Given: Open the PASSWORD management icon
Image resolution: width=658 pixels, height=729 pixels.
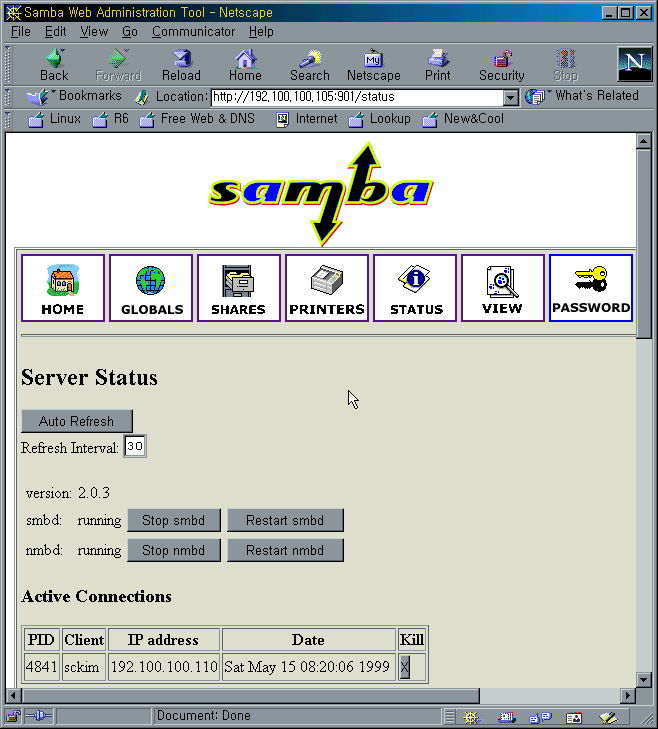Looking at the screenshot, I should [x=591, y=288].
